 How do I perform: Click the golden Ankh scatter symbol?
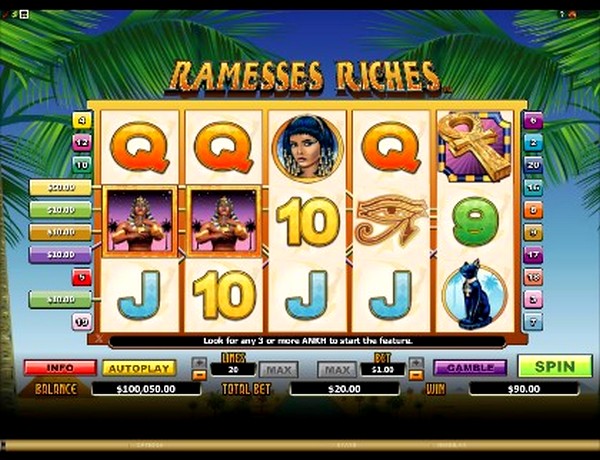[x=475, y=147]
